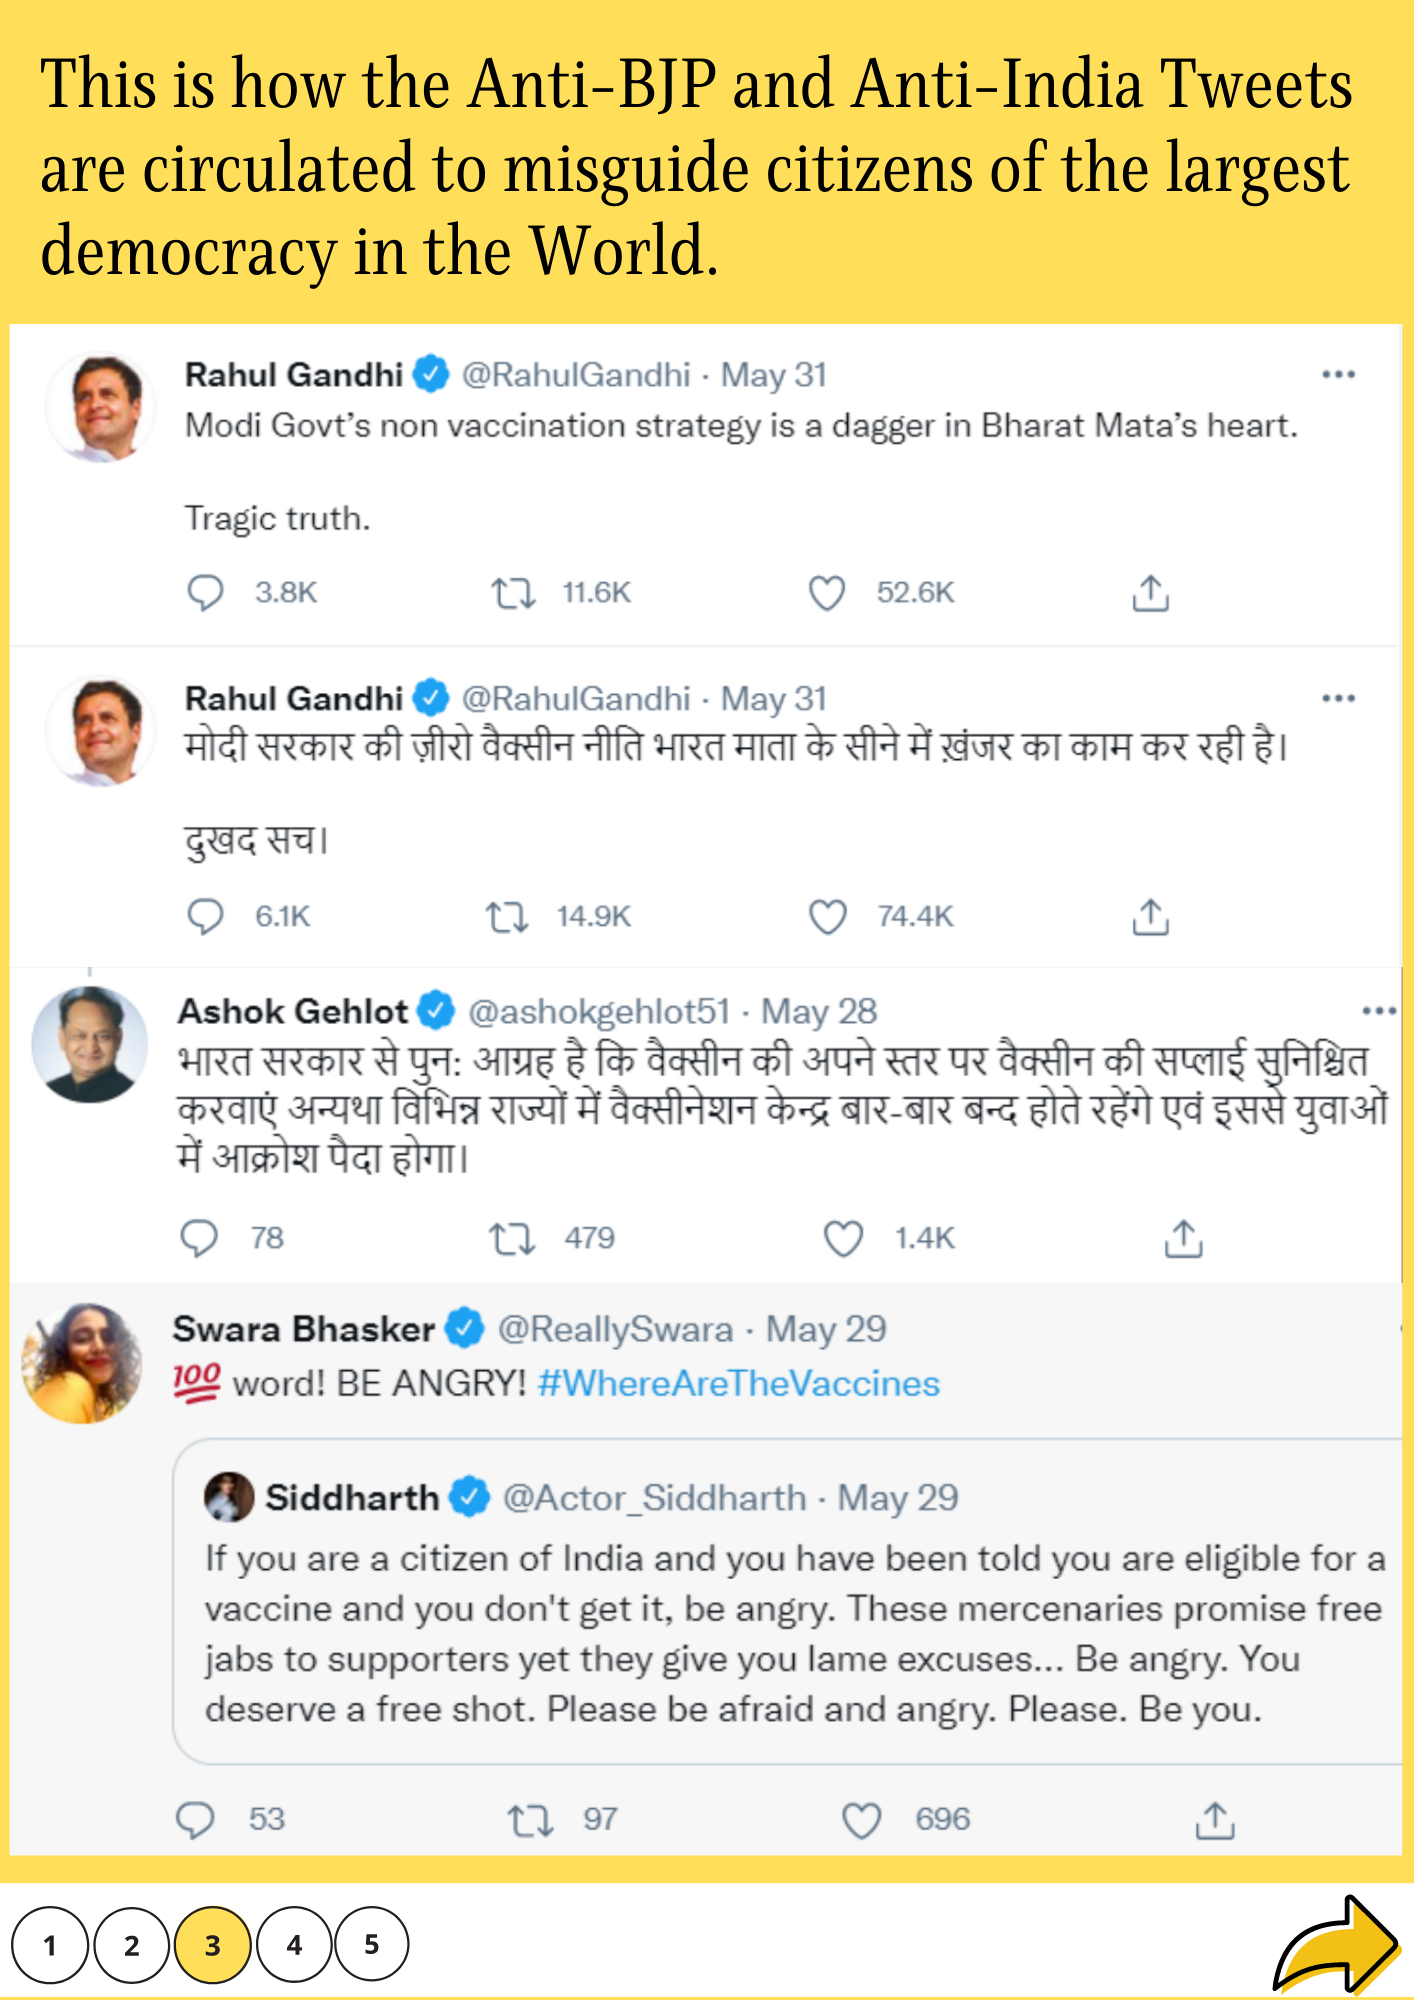Like Rahul Gandhi's English vaccination tweet
Screen dimensions: 1414x2000
coord(827,593)
